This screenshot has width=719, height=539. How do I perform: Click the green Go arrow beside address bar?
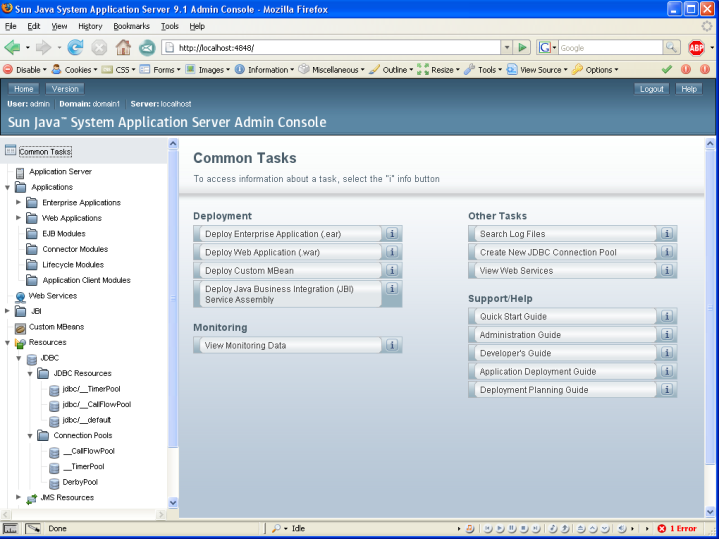522,47
